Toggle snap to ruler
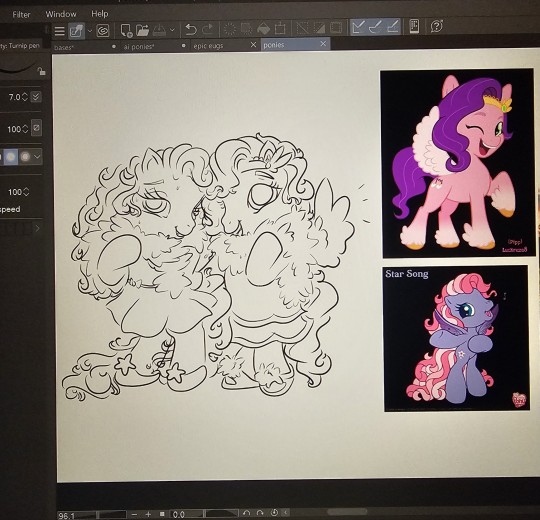 [x=359, y=27]
